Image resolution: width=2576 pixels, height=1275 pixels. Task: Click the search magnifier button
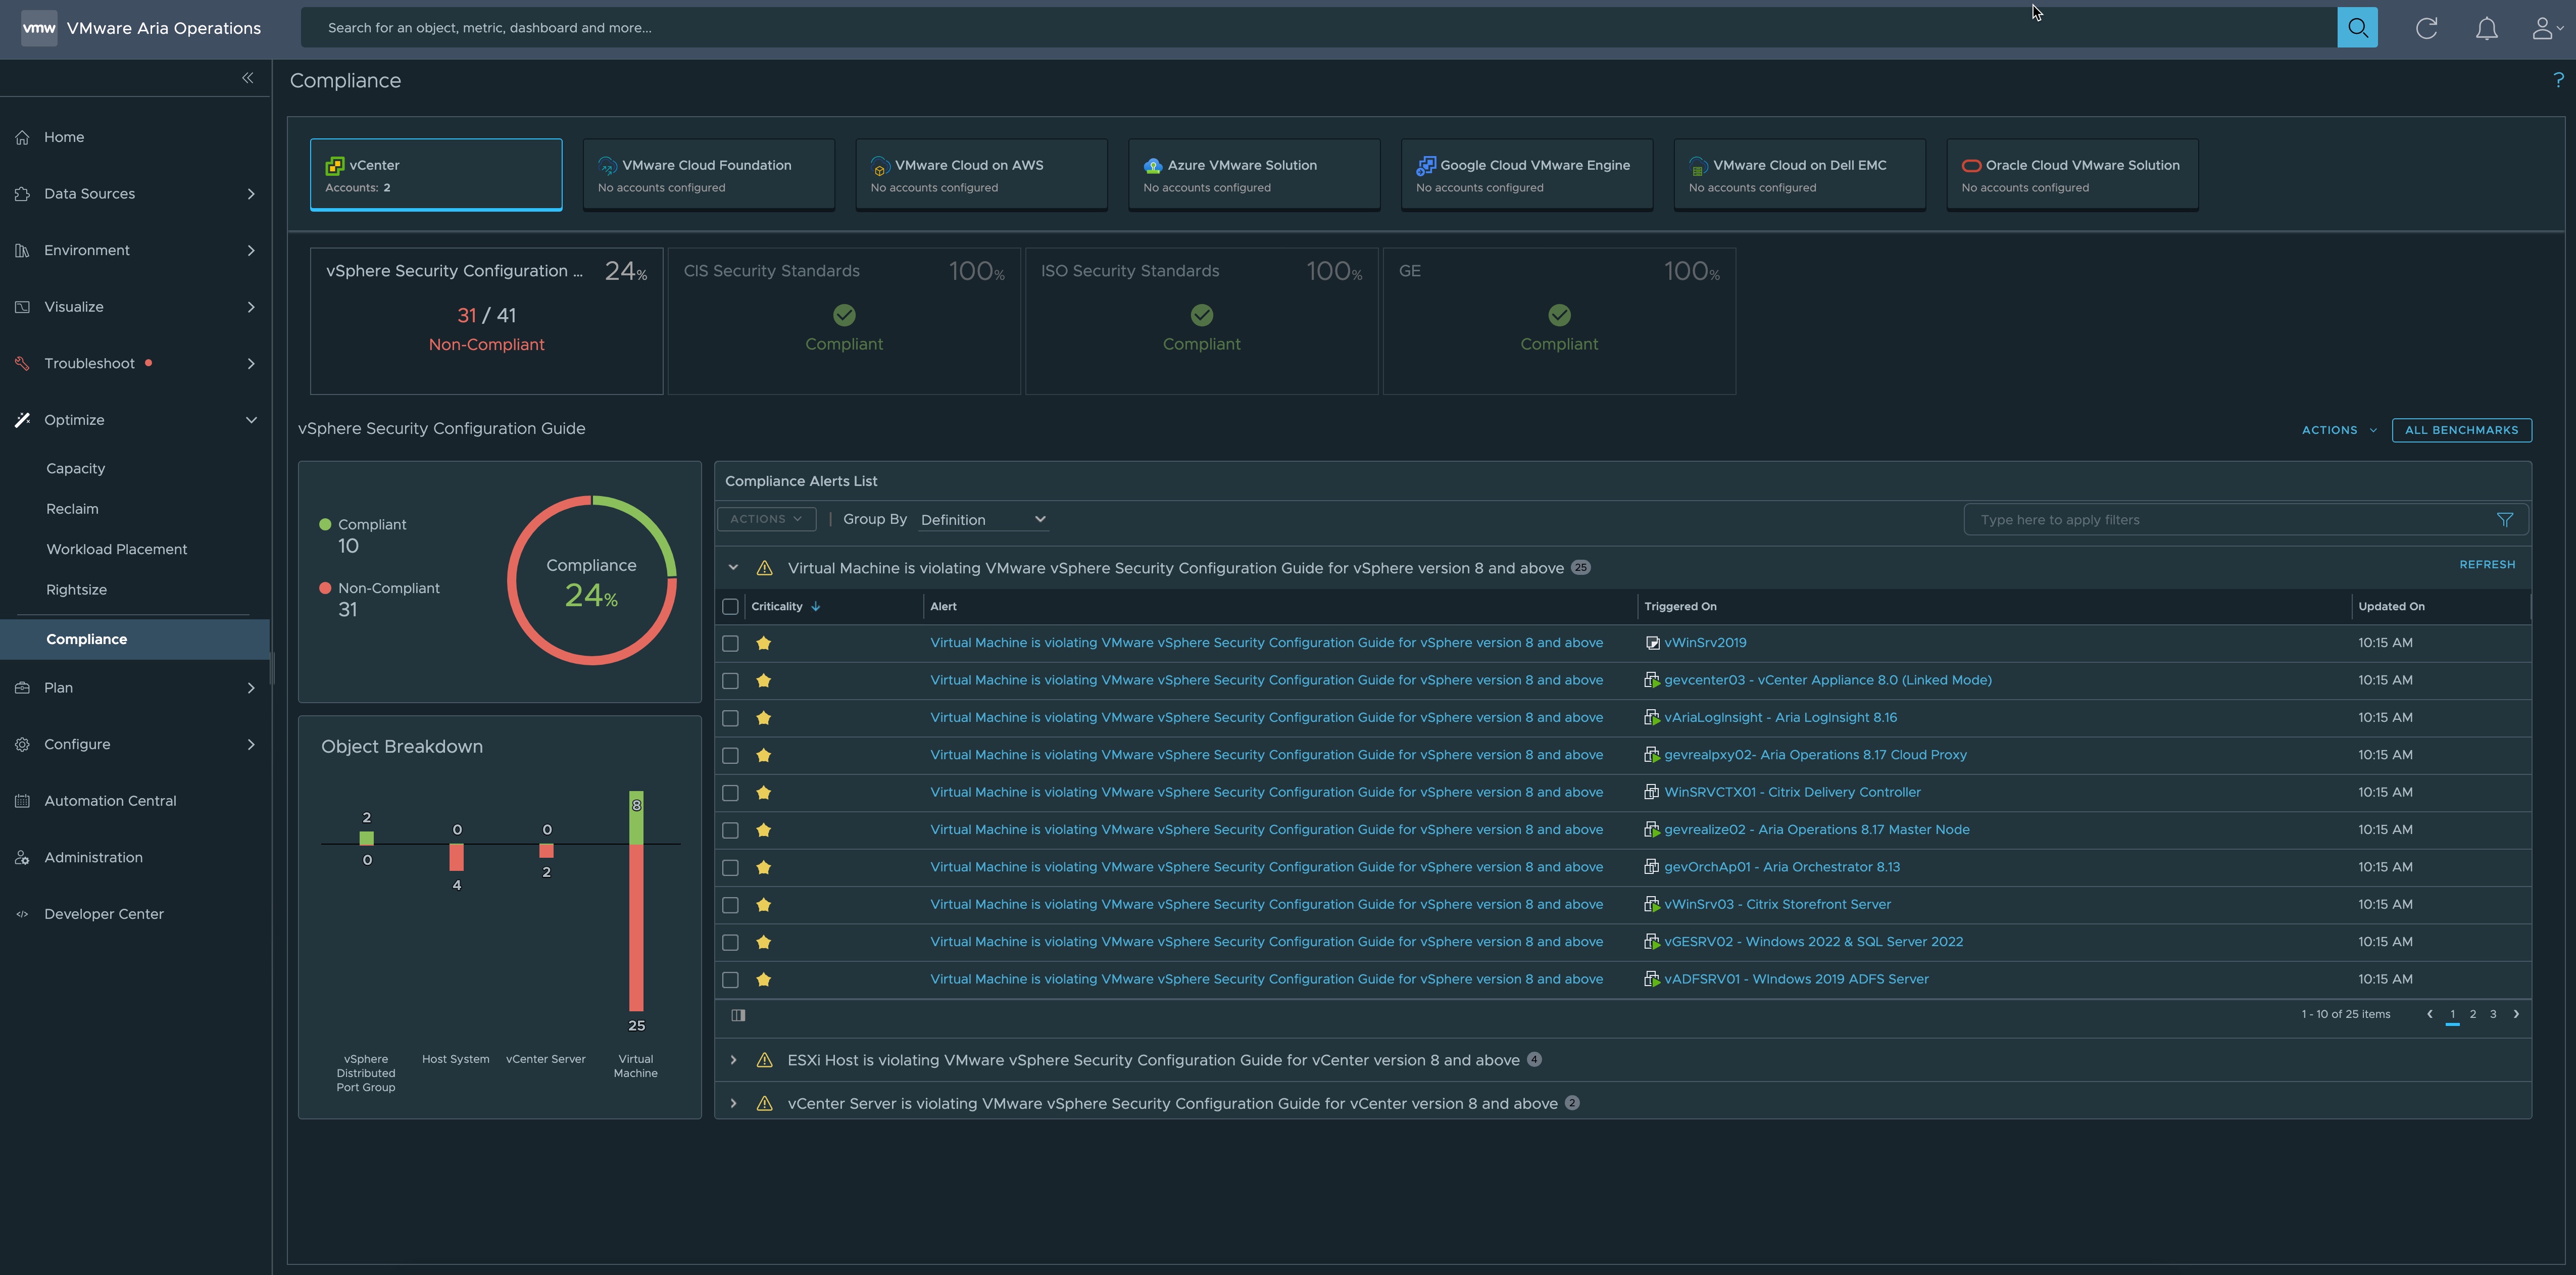(2357, 27)
